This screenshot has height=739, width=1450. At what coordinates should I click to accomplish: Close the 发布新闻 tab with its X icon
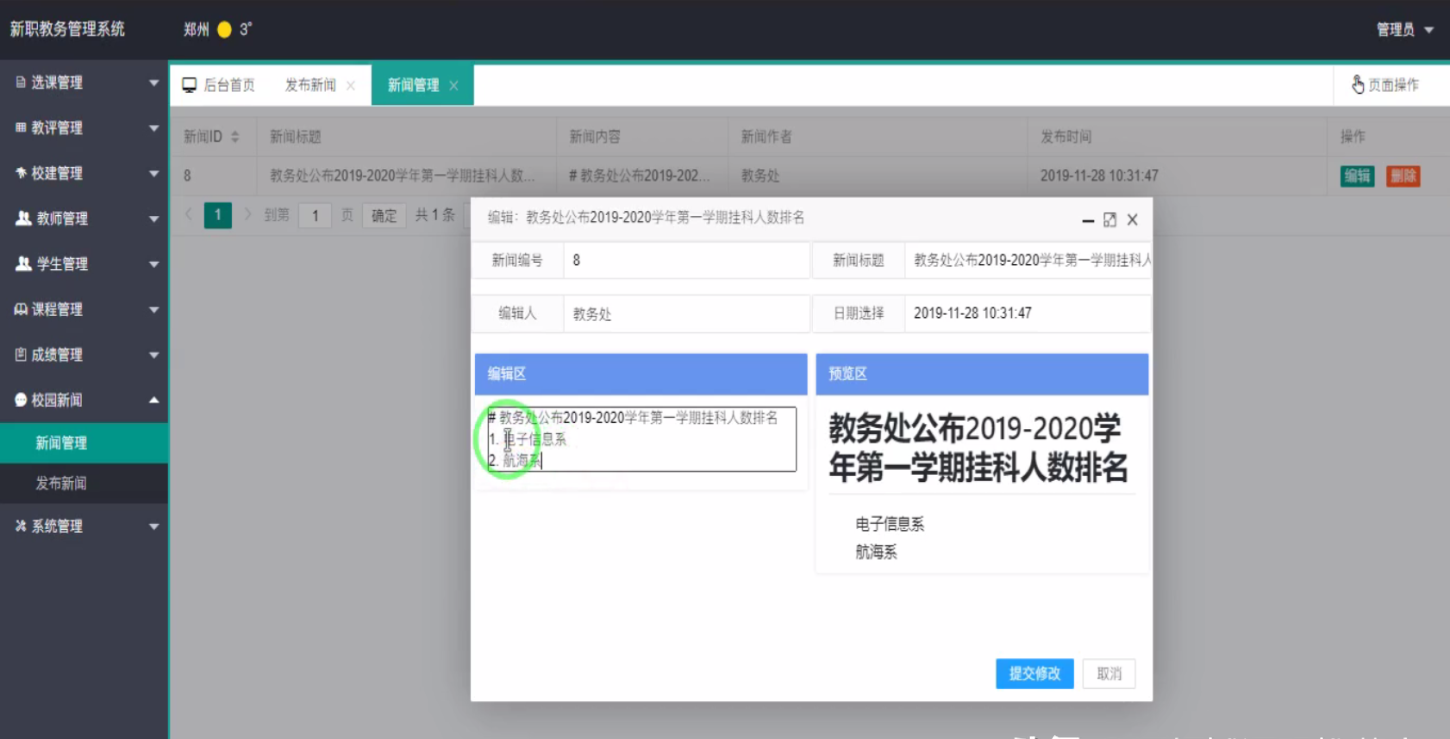pos(351,86)
